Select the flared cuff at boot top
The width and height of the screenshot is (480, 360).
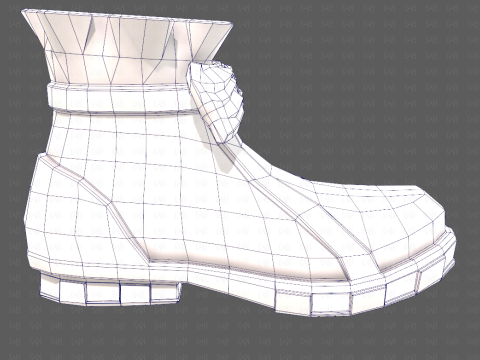127,47
